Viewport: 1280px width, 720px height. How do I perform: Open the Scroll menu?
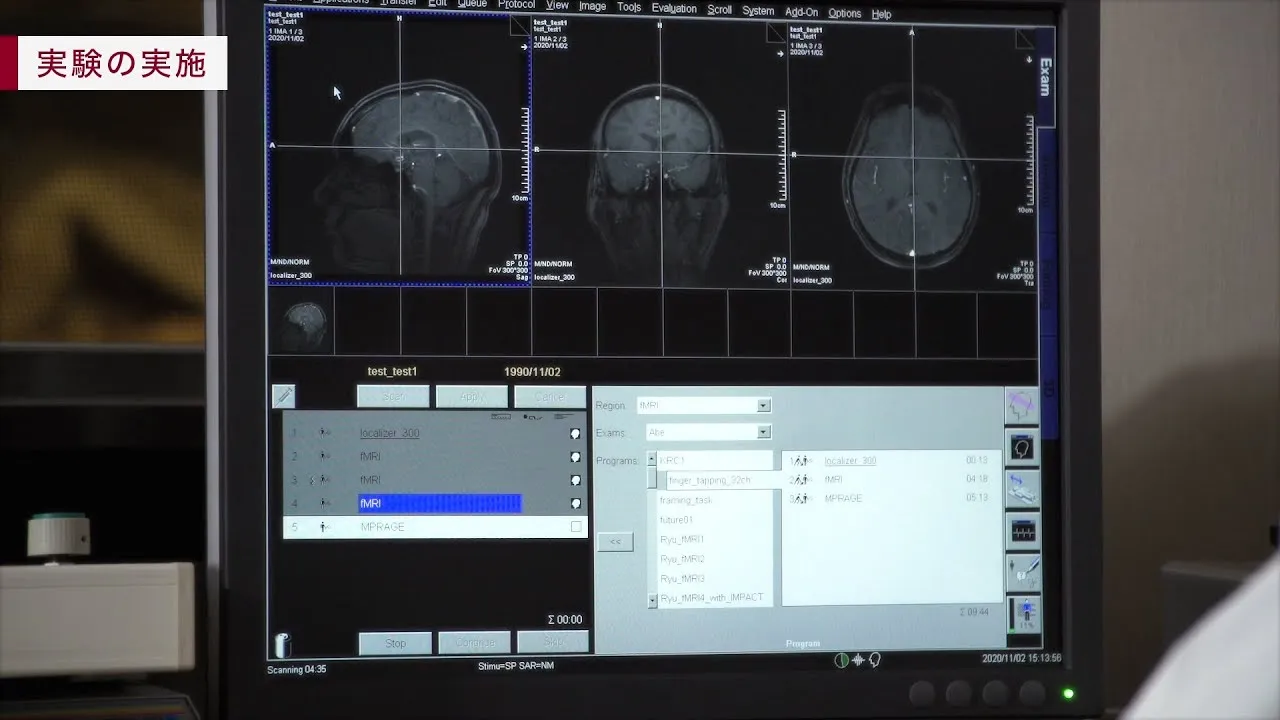(719, 10)
